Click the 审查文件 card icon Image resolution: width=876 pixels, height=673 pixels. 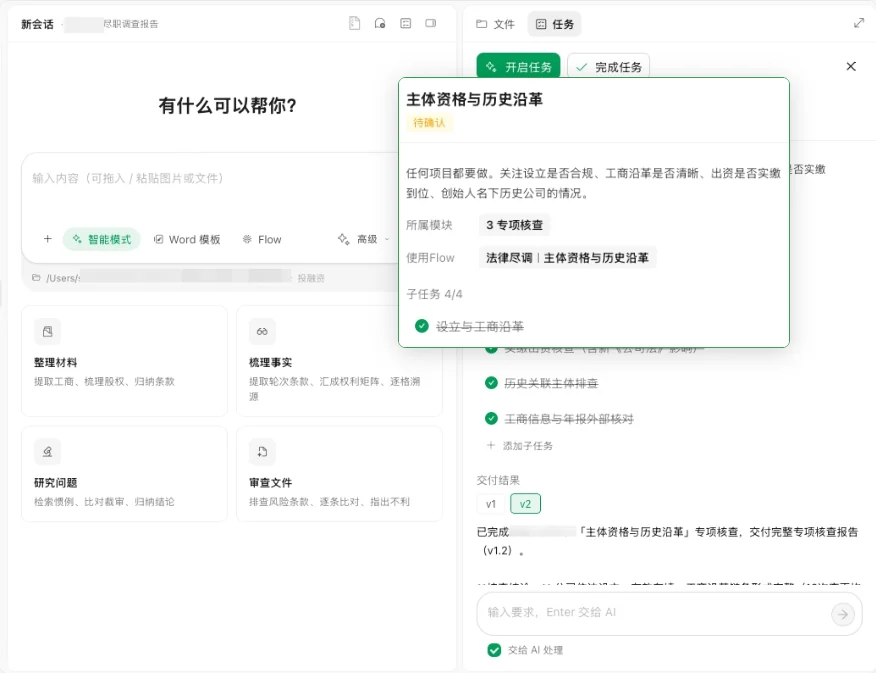[262, 451]
